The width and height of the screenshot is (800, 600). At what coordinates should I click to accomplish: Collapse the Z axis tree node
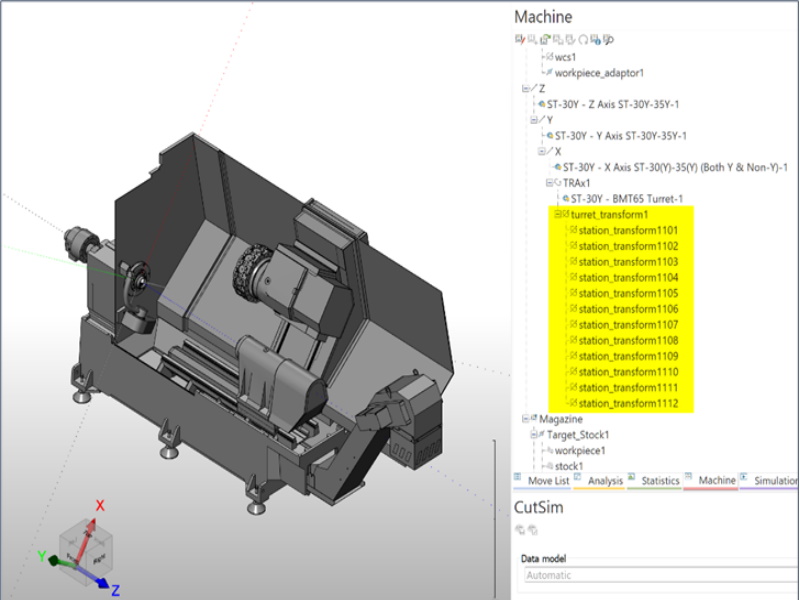525,89
